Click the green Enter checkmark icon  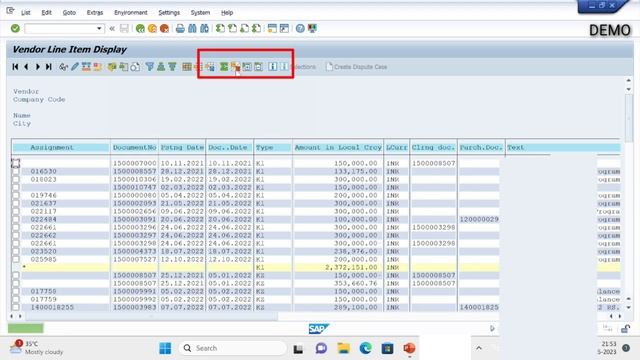point(15,28)
